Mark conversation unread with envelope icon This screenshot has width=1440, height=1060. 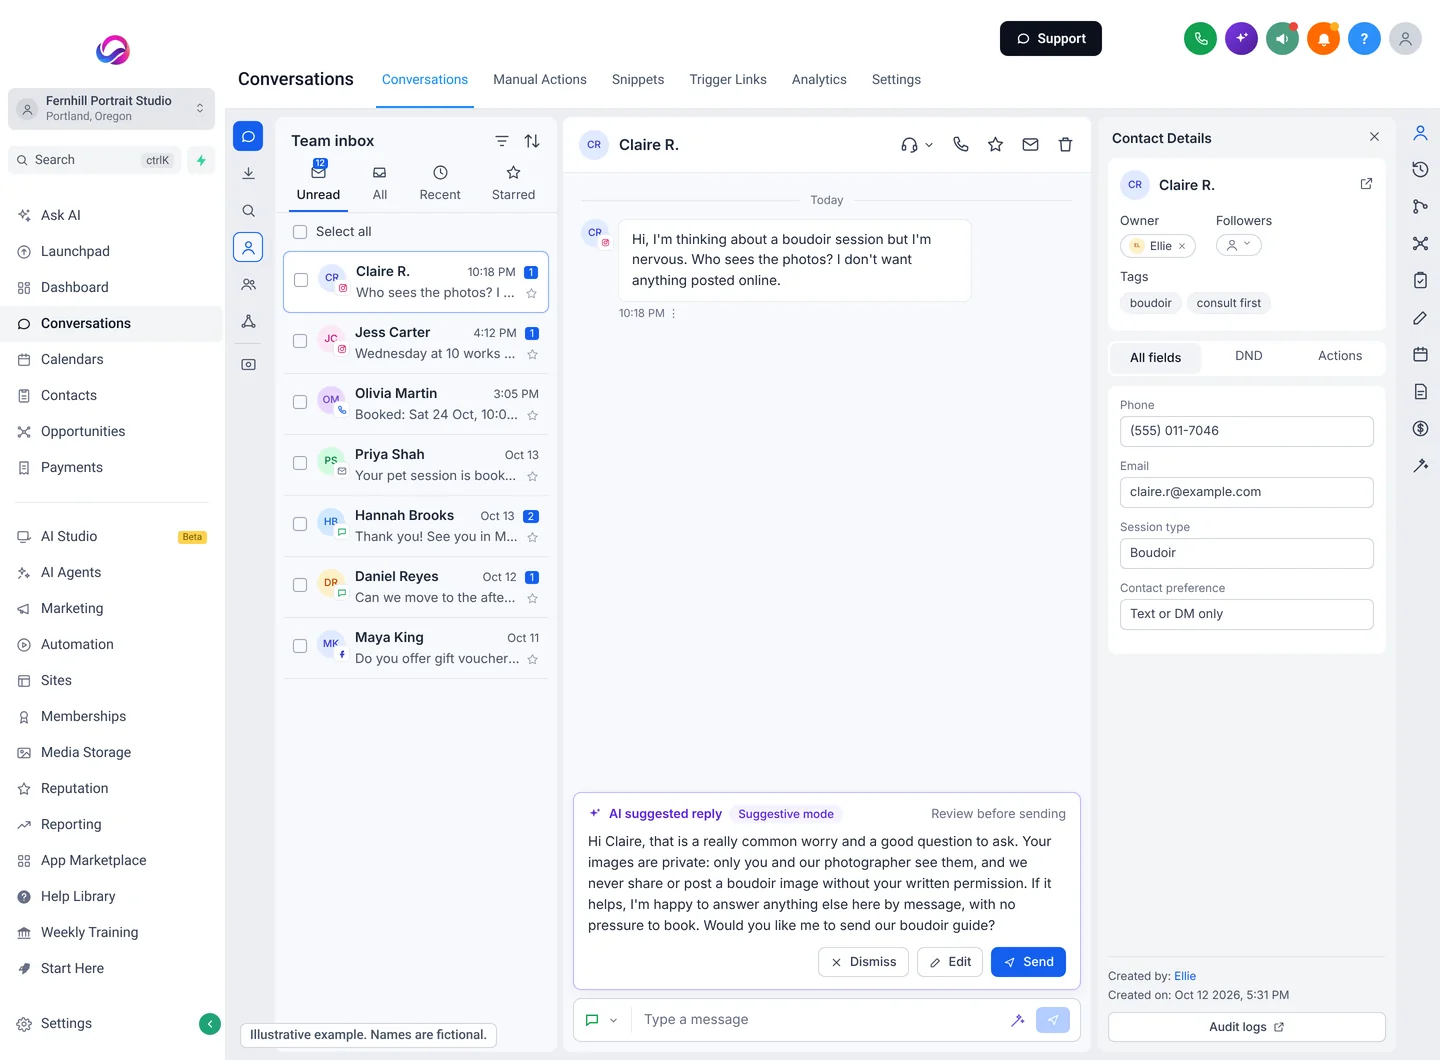point(1030,144)
